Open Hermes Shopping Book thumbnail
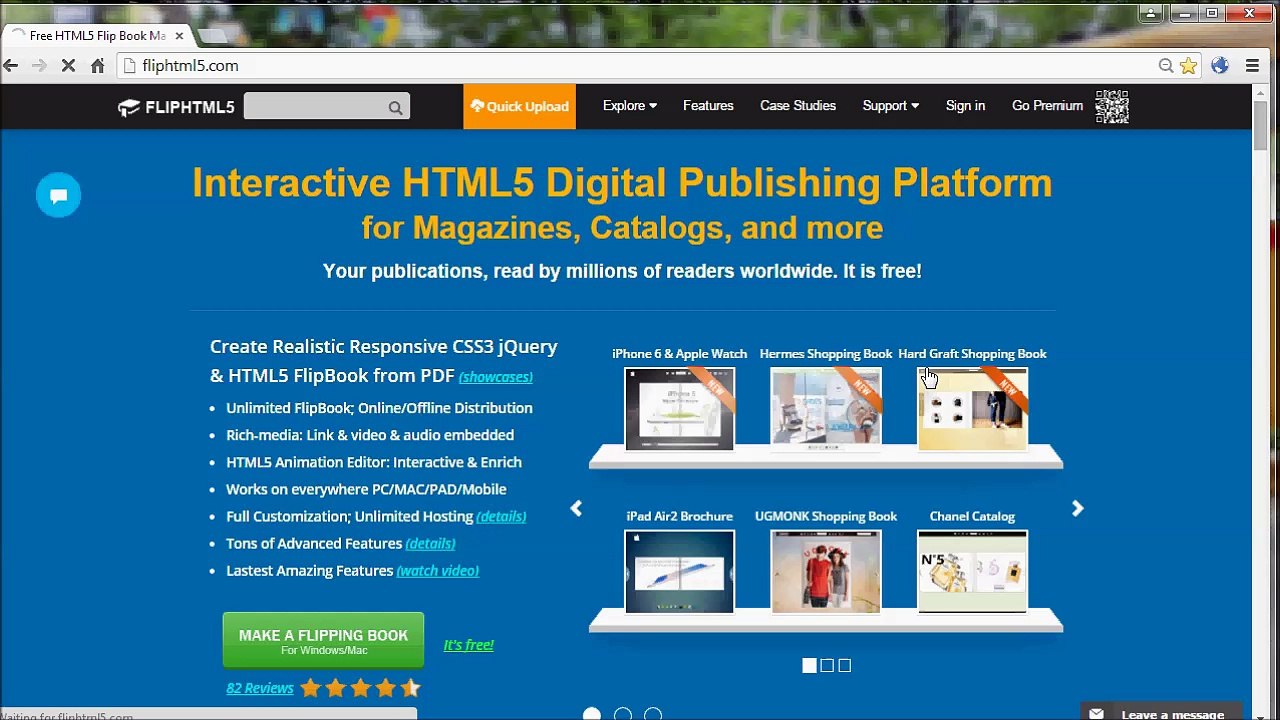Image resolution: width=1280 pixels, height=720 pixels. pyautogui.click(x=826, y=409)
